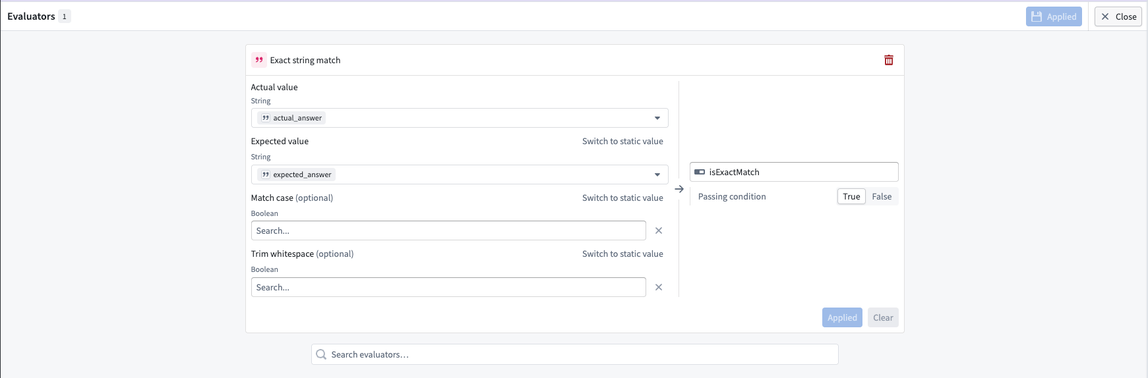This screenshot has height=378, width=1148.
Task: Click the Applied button in evaluator card
Action: point(842,318)
